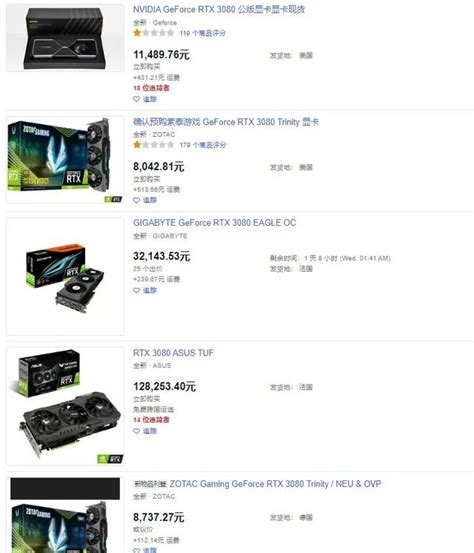Image resolution: width=474 pixels, height=553 pixels.
Task: Click the 128,253.40 price of the ASUS TUF
Action: click(x=164, y=387)
